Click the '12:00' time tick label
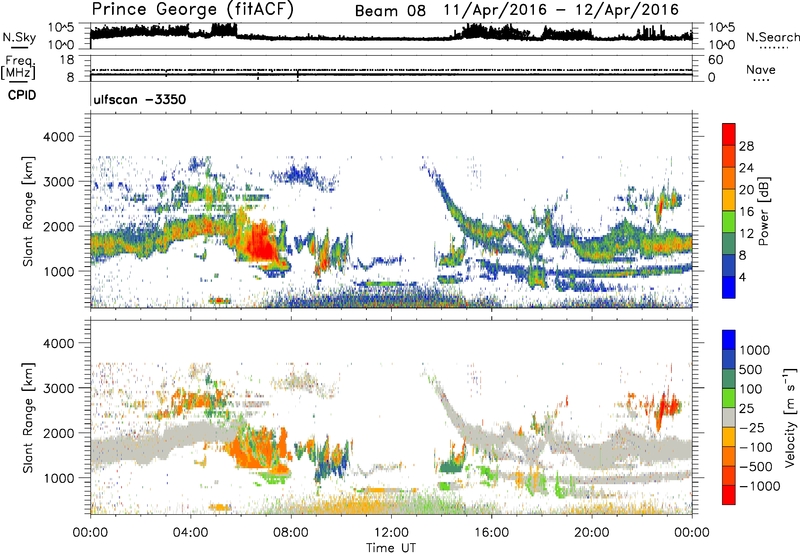Image resolution: width=800 pixels, height=554 pixels. pyautogui.click(x=391, y=533)
